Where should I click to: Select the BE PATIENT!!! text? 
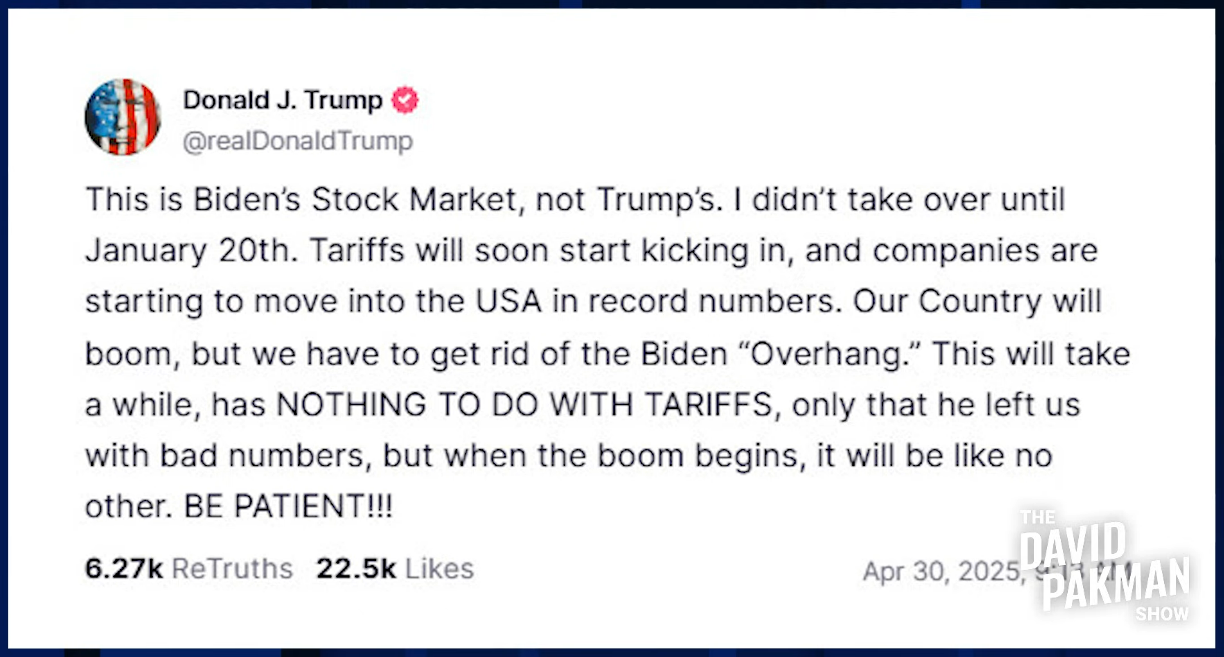point(288,506)
